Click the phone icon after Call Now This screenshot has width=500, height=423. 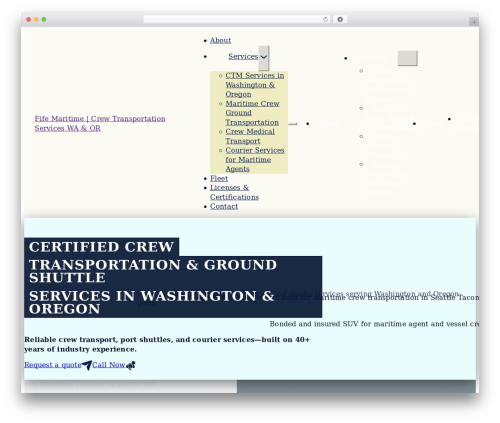coord(131,365)
